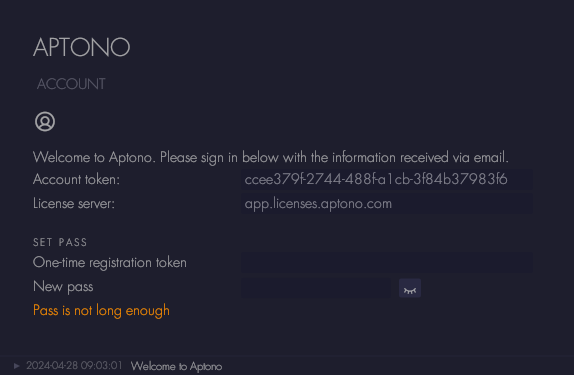This screenshot has height=375, width=574.
Task: Click the welcome sign-in instruction text
Action: pos(271,157)
